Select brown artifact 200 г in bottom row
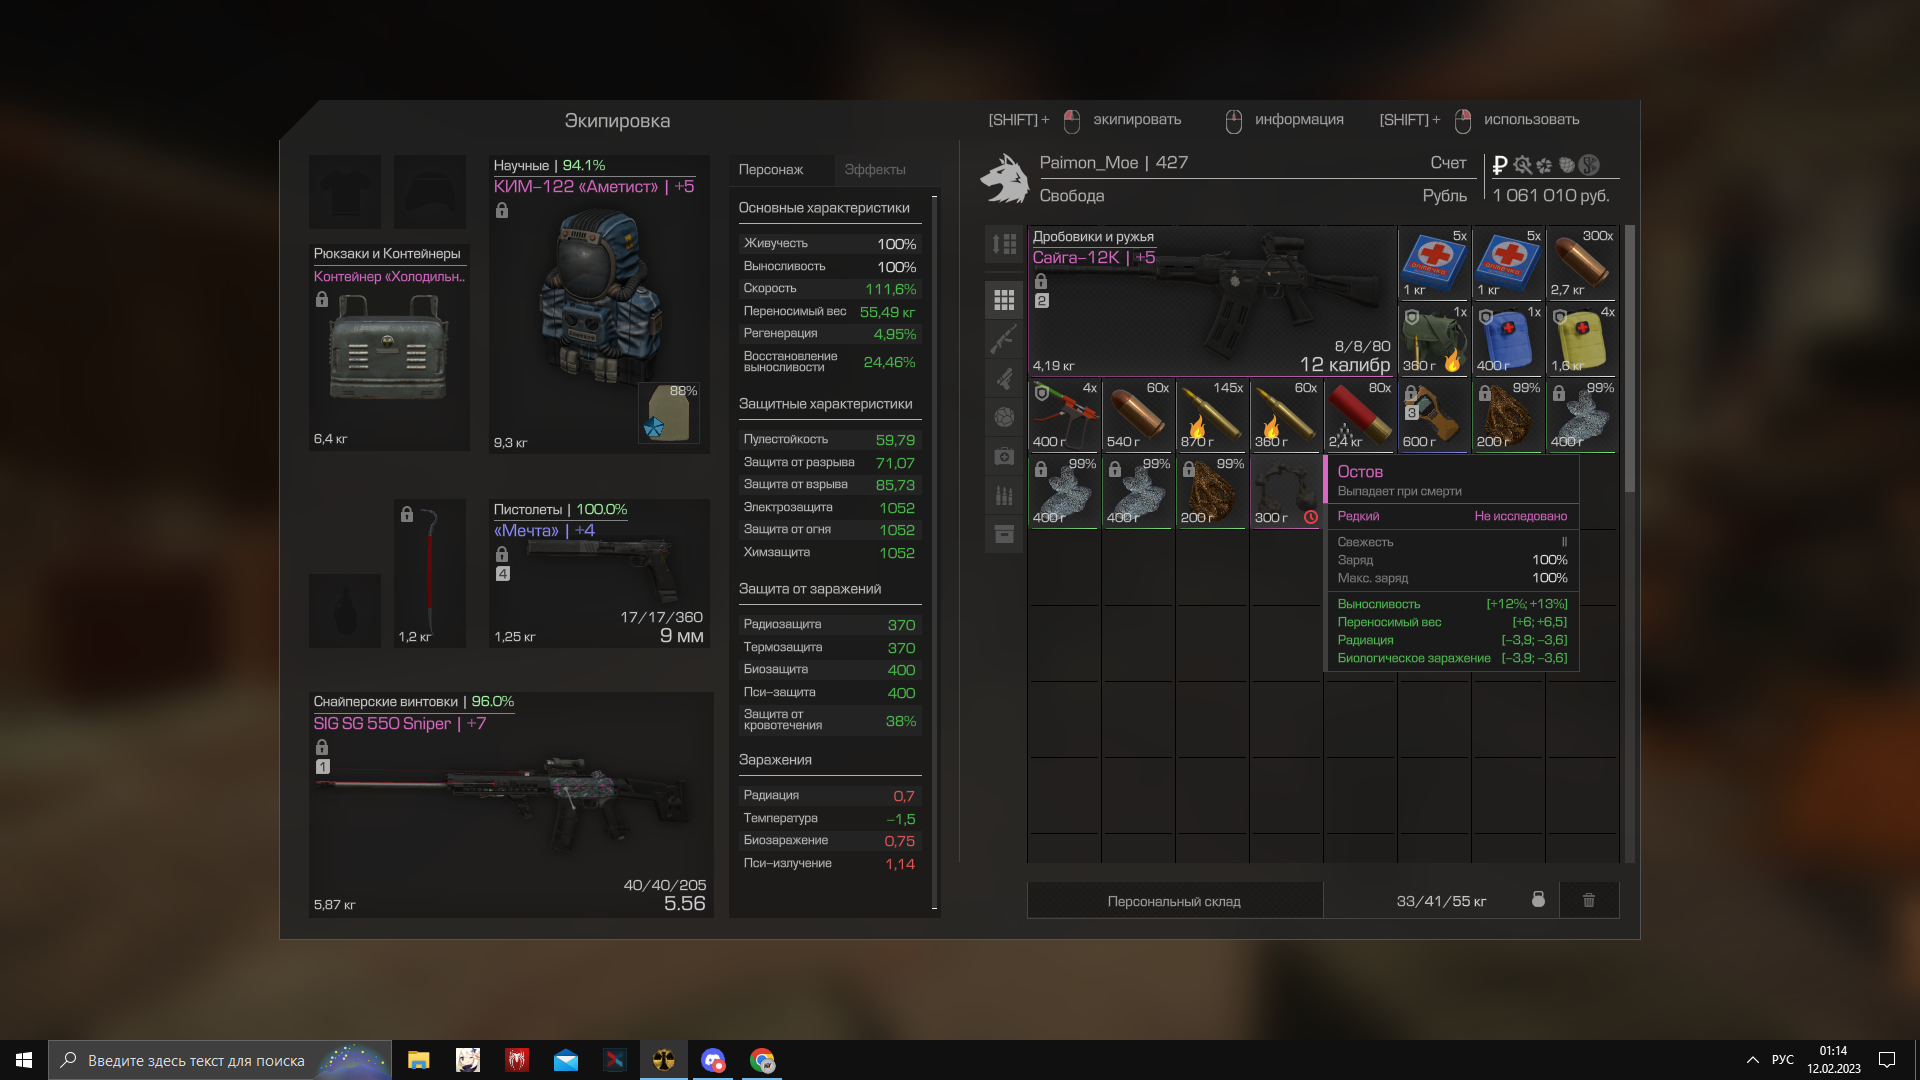Screen dimensions: 1920x1080 [x=1212, y=491]
